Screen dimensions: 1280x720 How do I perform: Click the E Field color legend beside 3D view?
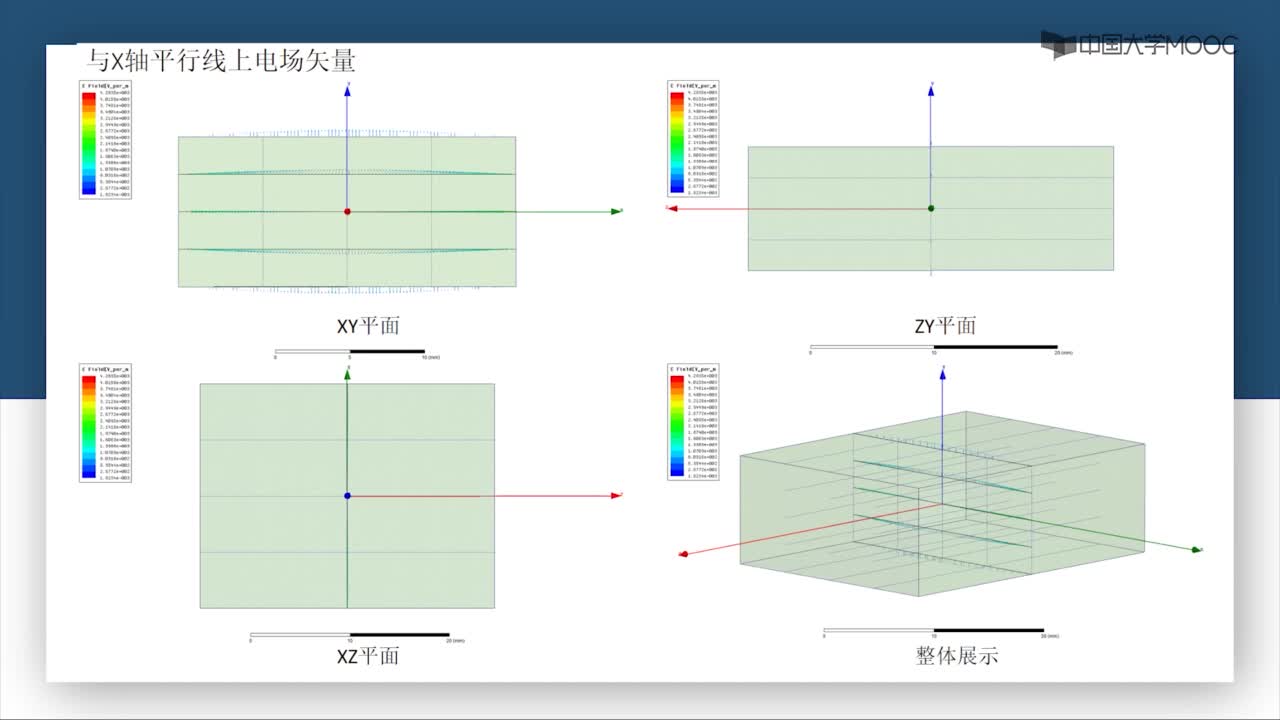[693, 422]
